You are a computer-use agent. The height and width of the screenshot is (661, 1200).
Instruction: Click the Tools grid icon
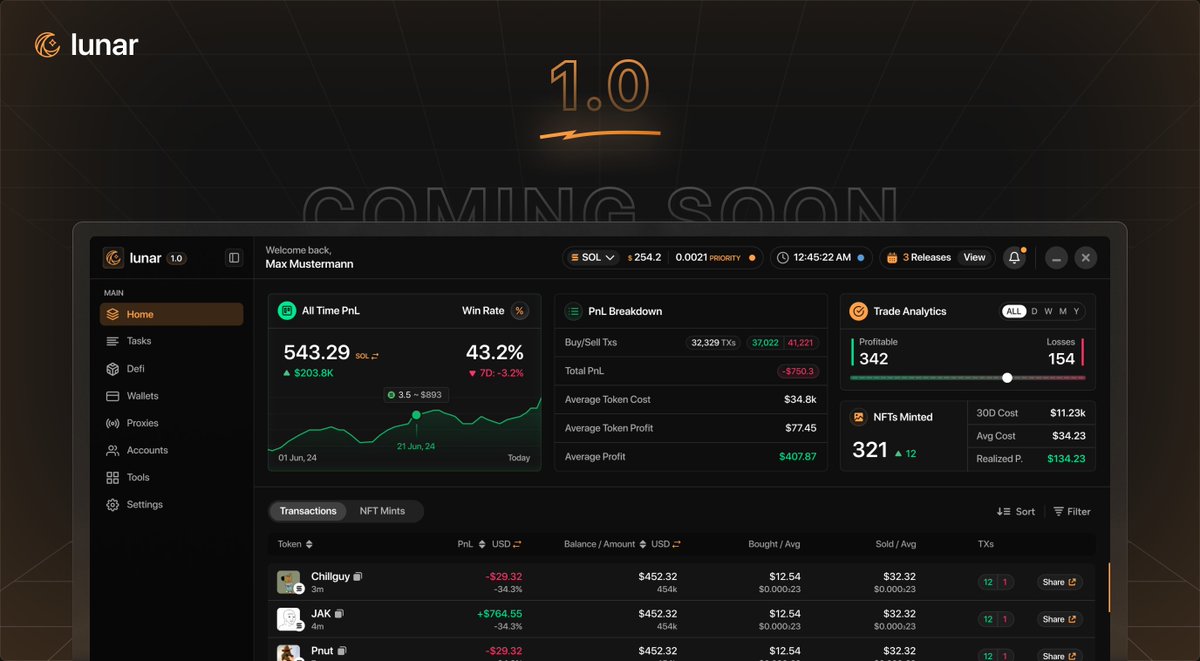tap(112, 478)
